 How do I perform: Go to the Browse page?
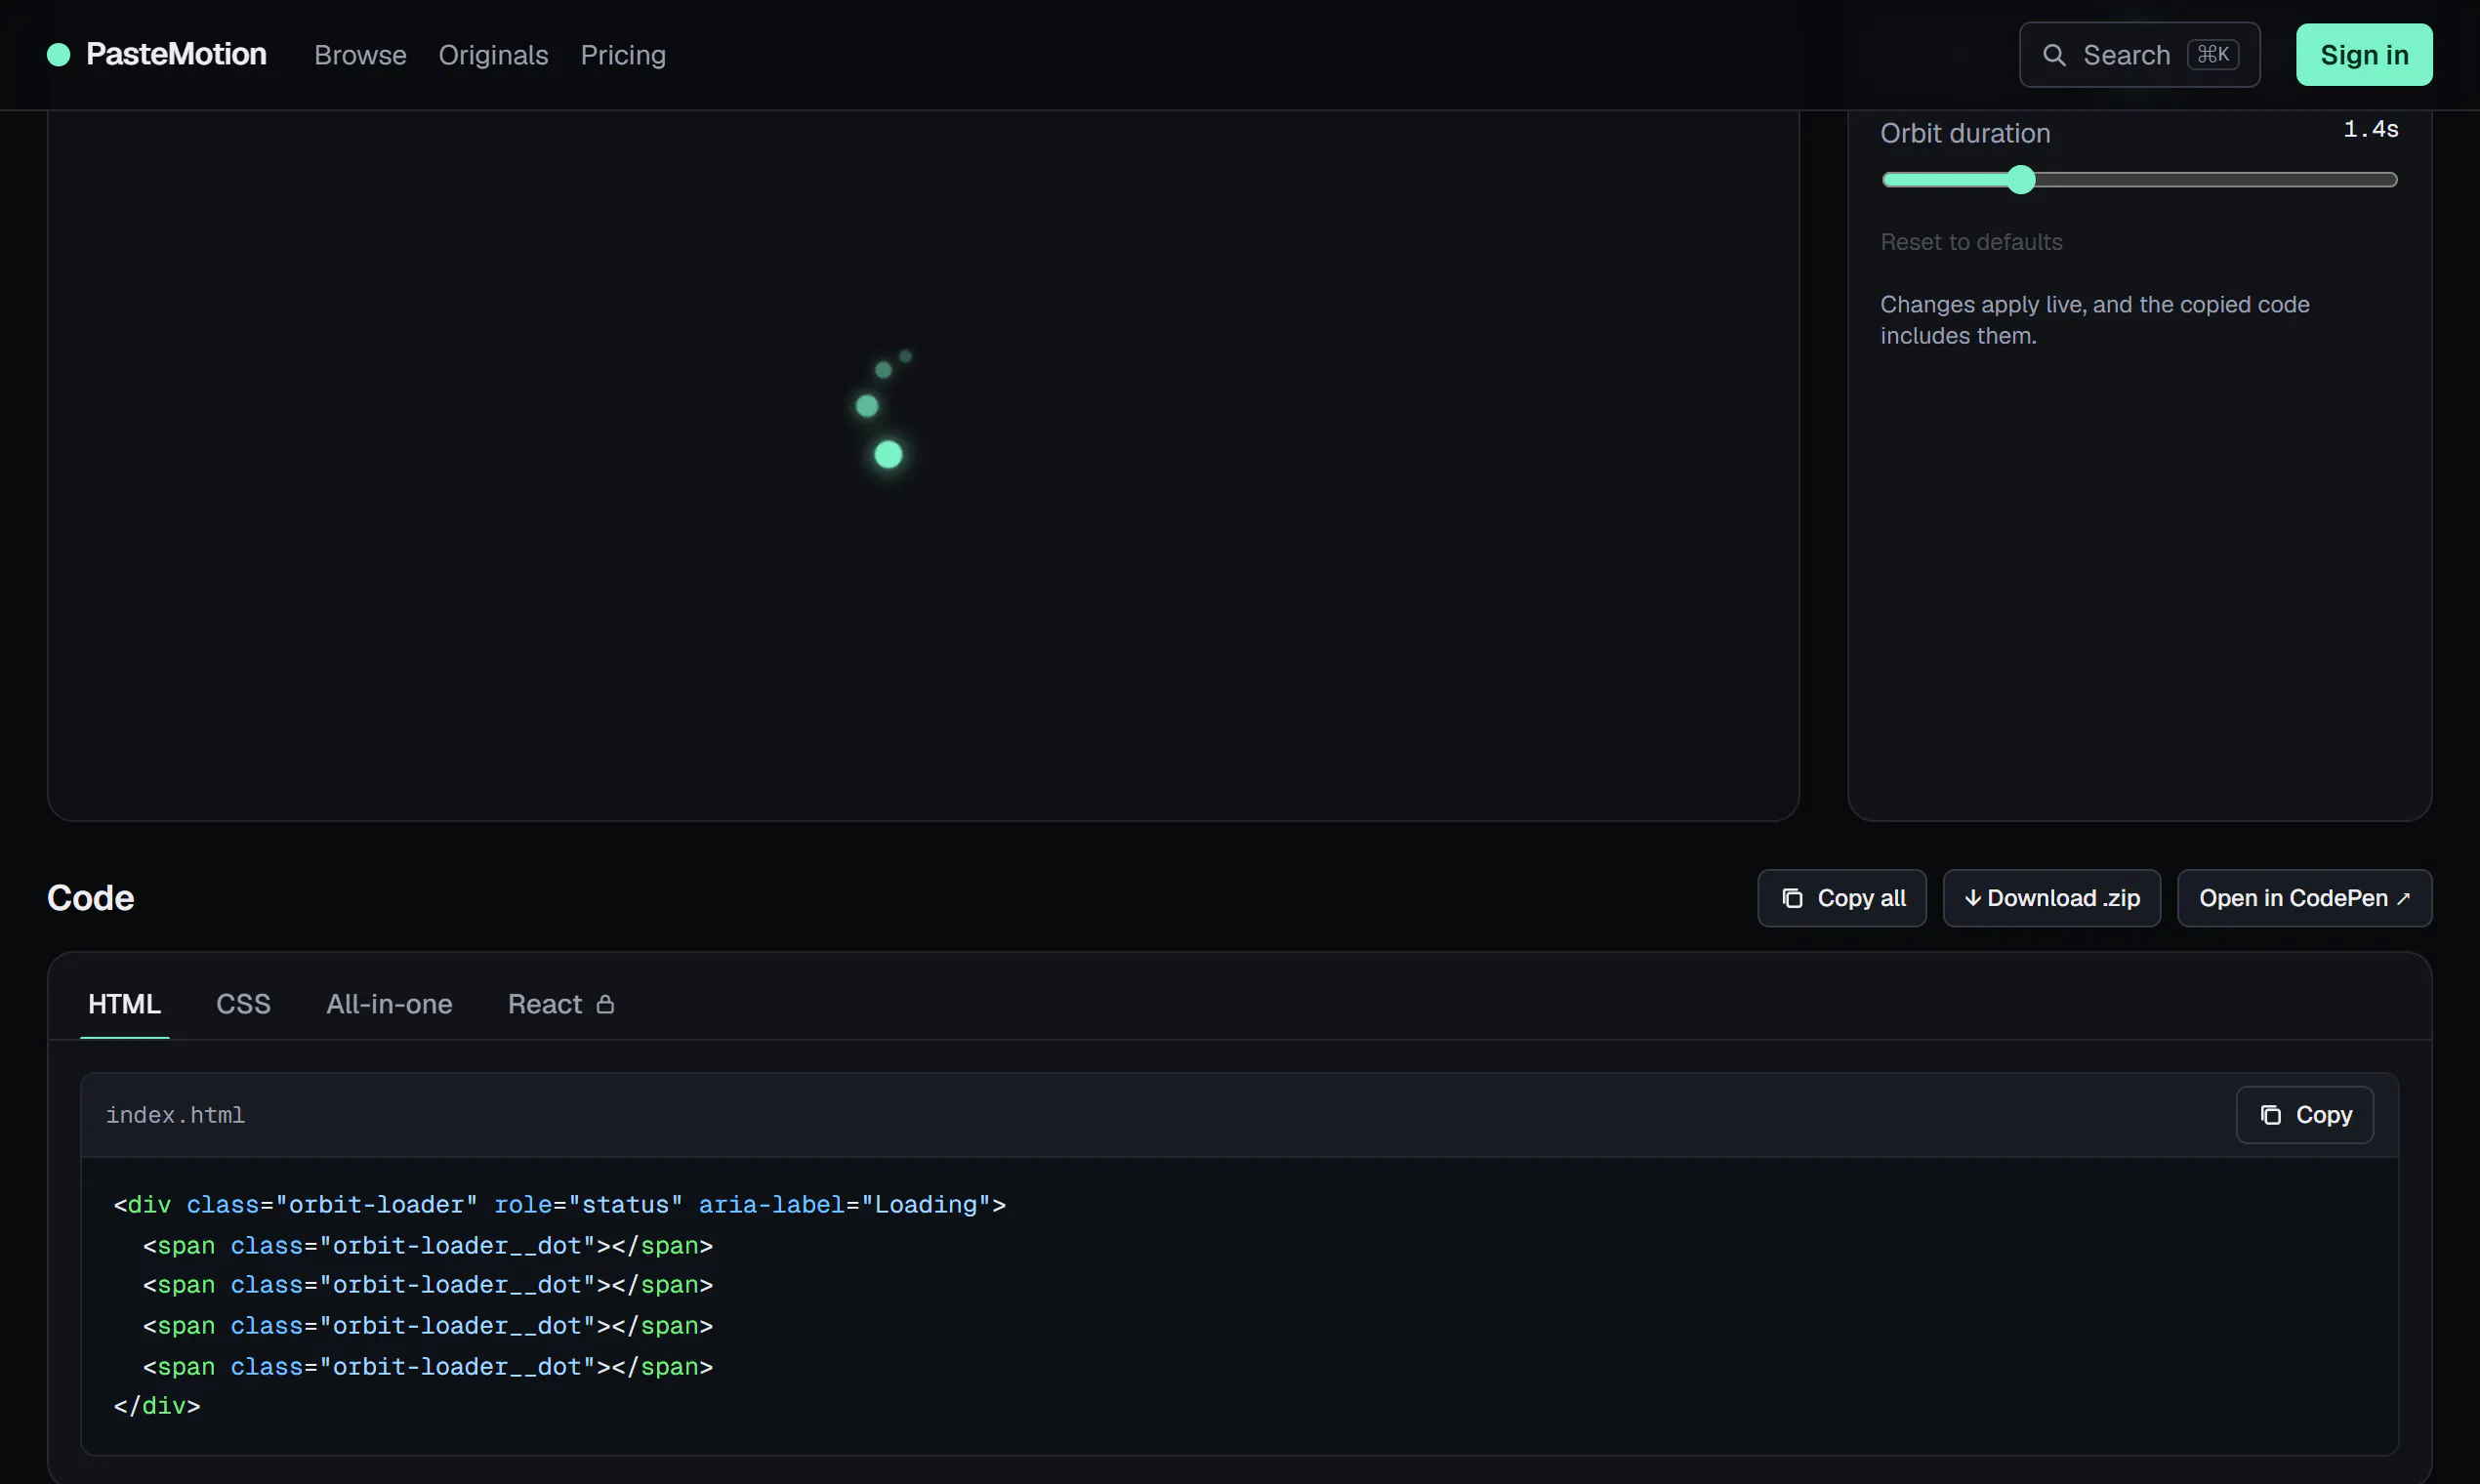click(x=360, y=55)
